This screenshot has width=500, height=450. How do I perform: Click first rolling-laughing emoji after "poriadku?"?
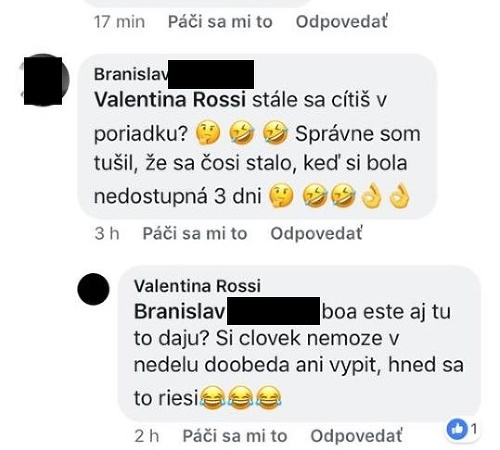pyautogui.click(x=242, y=134)
